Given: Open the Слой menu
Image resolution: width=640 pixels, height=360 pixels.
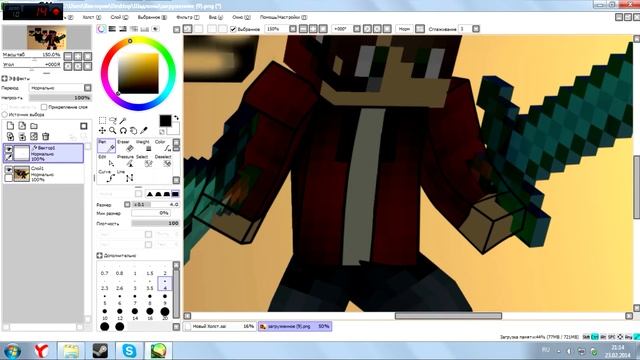Looking at the screenshot, I should coord(119,17).
